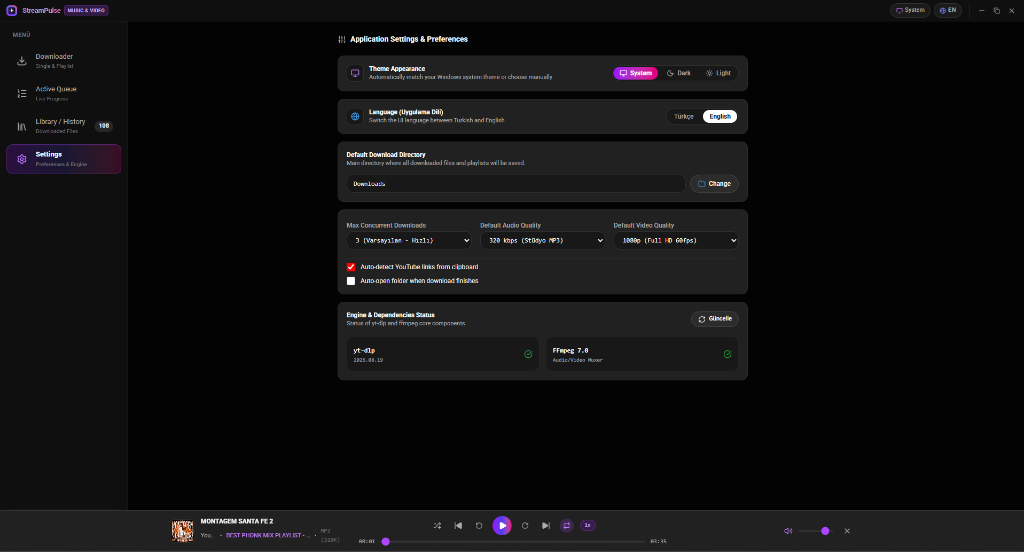Shuffle the playlist with the shuffle icon
This screenshot has width=1024, height=552.
(437, 525)
